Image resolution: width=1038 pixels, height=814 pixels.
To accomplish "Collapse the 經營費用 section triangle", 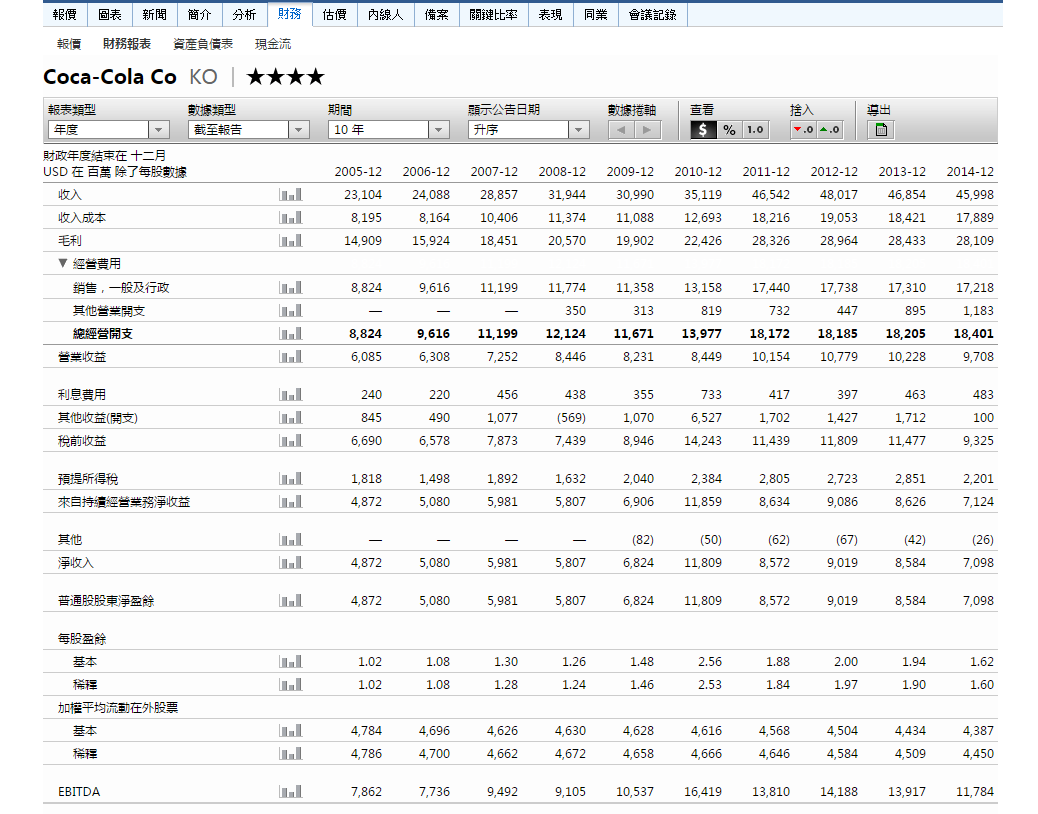I will pyautogui.click(x=63, y=263).
